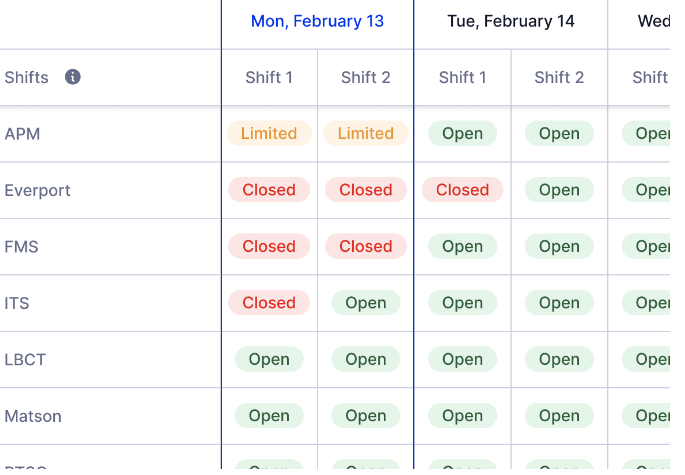
Task: Click APM Limited badge for Monday Shift 1
Action: pos(269,134)
